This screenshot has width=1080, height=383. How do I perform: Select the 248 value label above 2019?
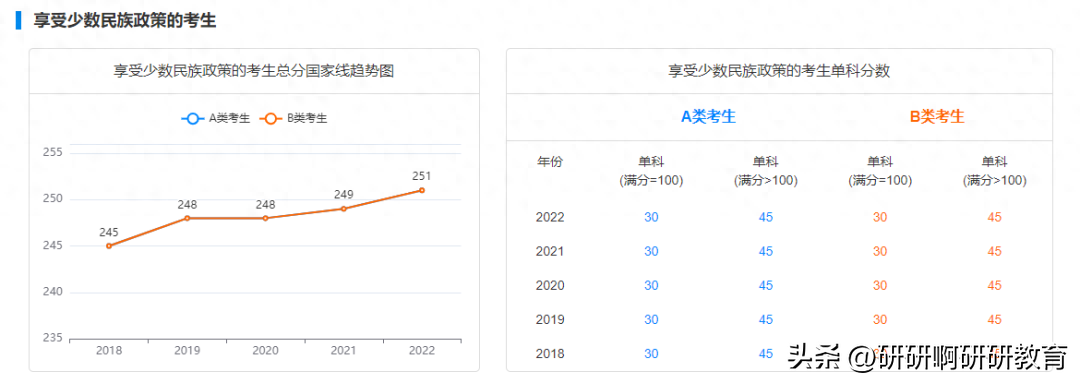(x=187, y=205)
